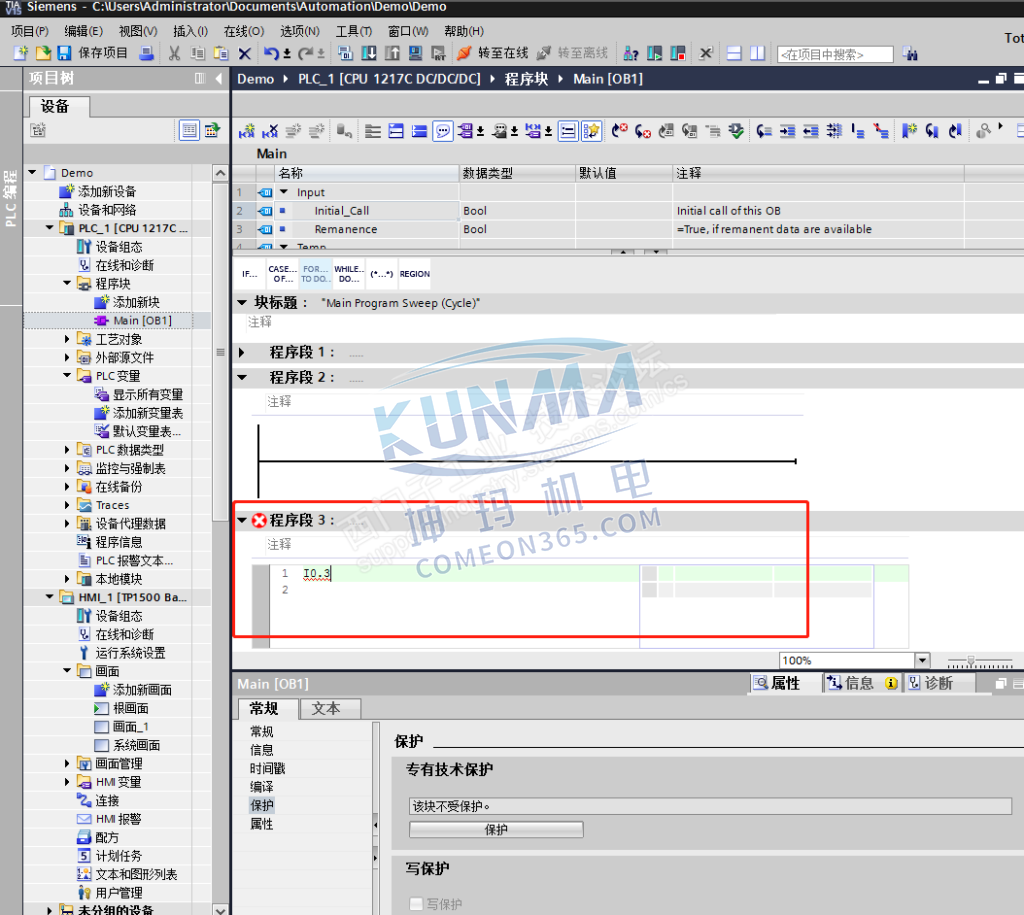This screenshot has width=1024, height=915.
Task: Collapse the PLC 变量 folder
Action: coord(67,376)
